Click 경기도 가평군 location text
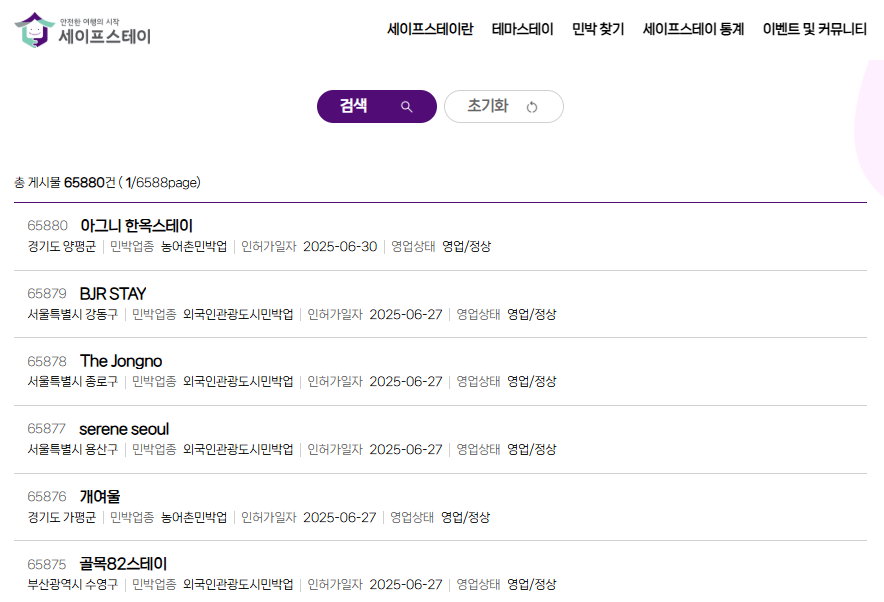 click(62, 517)
